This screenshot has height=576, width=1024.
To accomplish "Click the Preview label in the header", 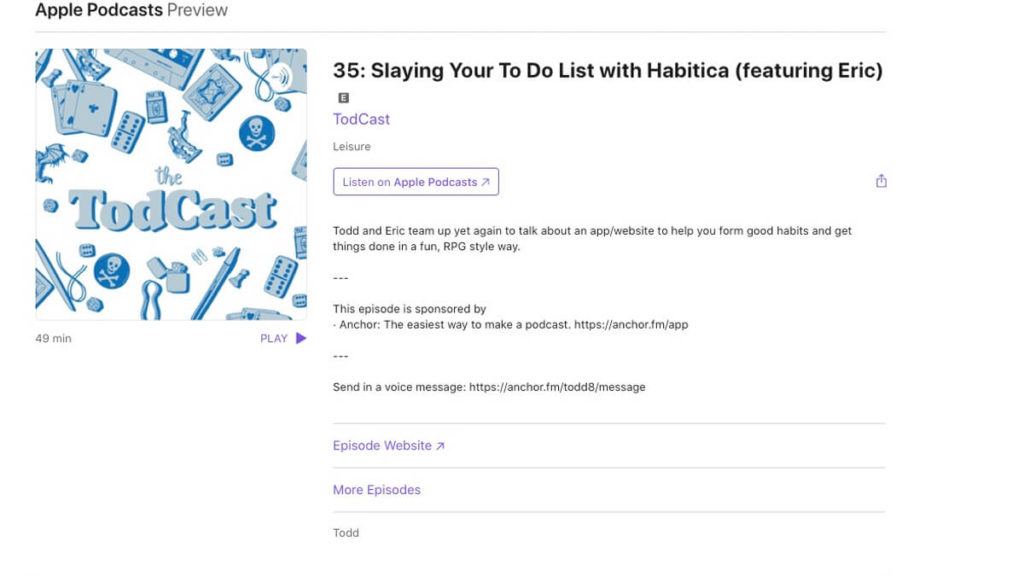I will 197,11.
